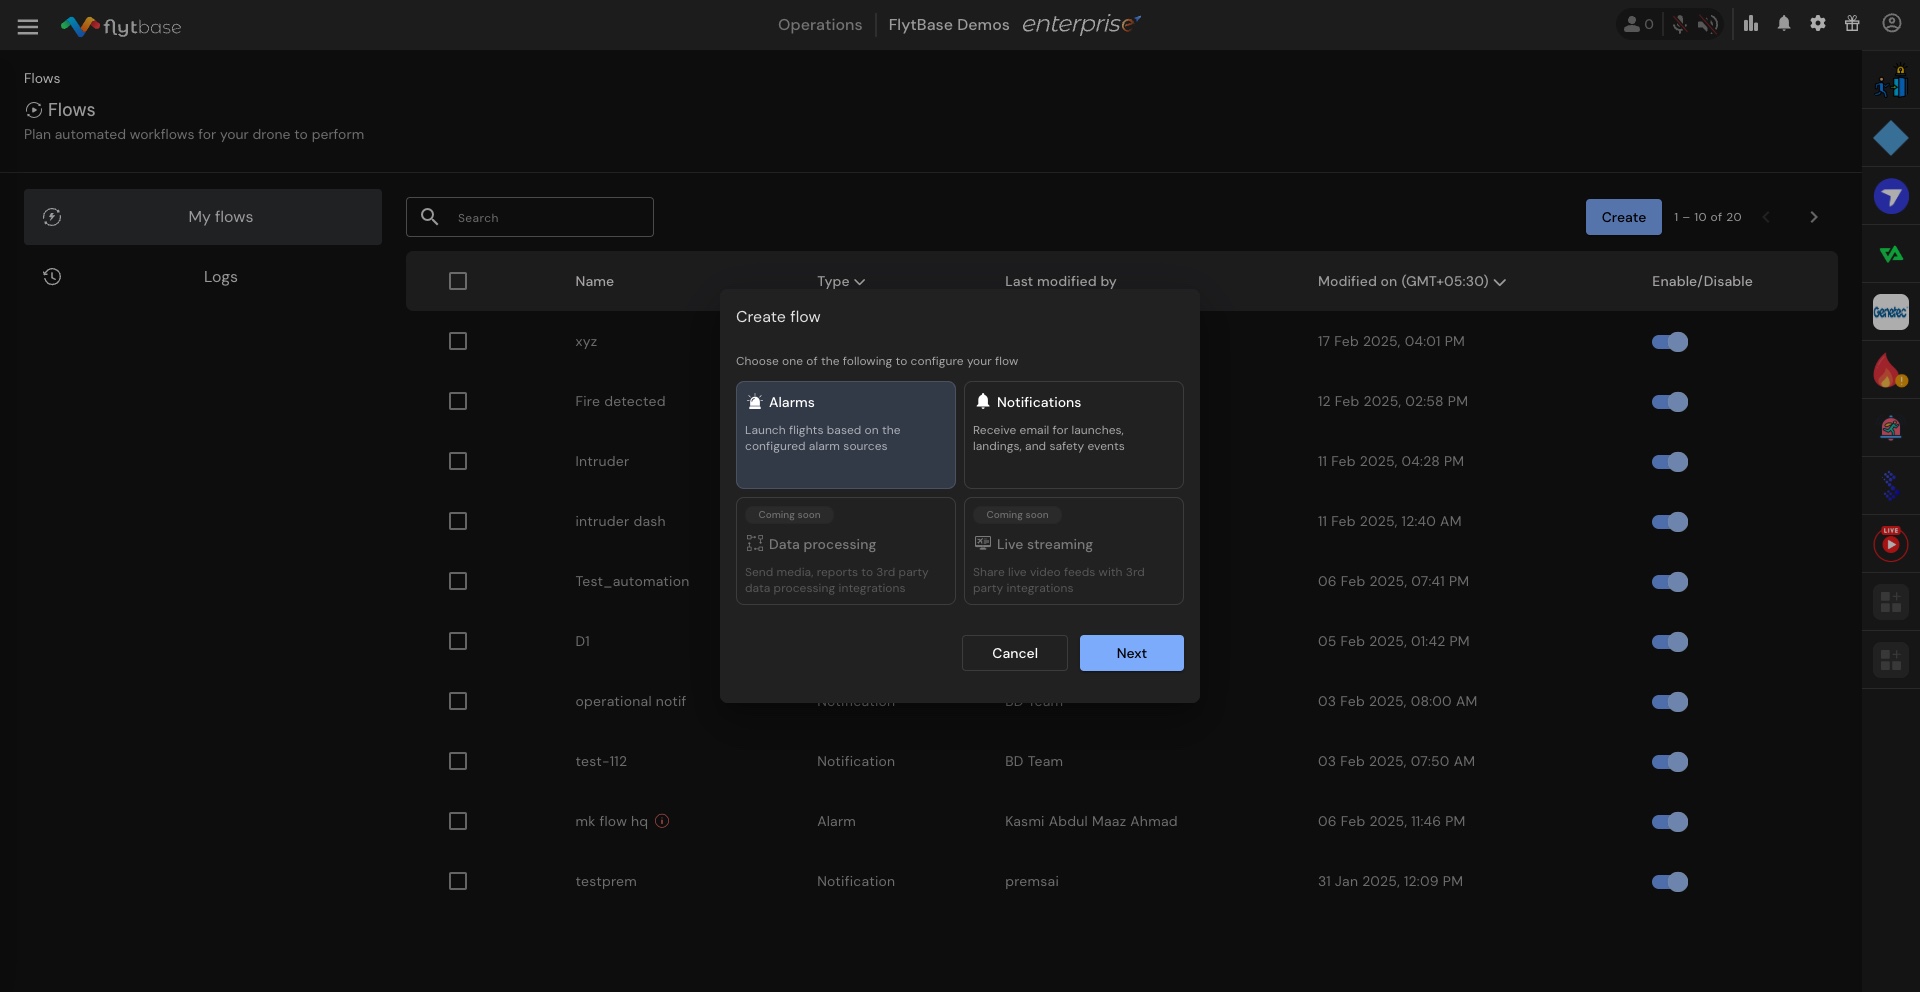Screen dimensions: 1920x992
Task: Open settings gear in the header
Action: coord(1818,24)
